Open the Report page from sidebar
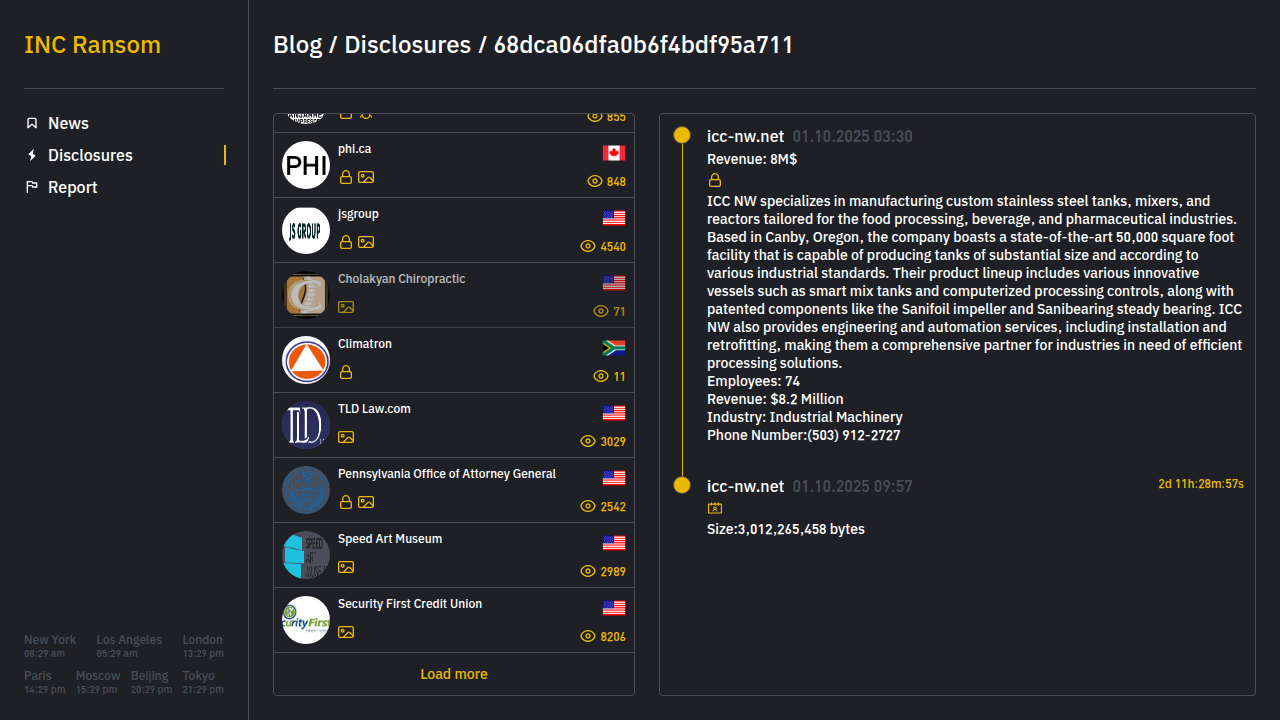The image size is (1280, 720). tap(72, 187)
